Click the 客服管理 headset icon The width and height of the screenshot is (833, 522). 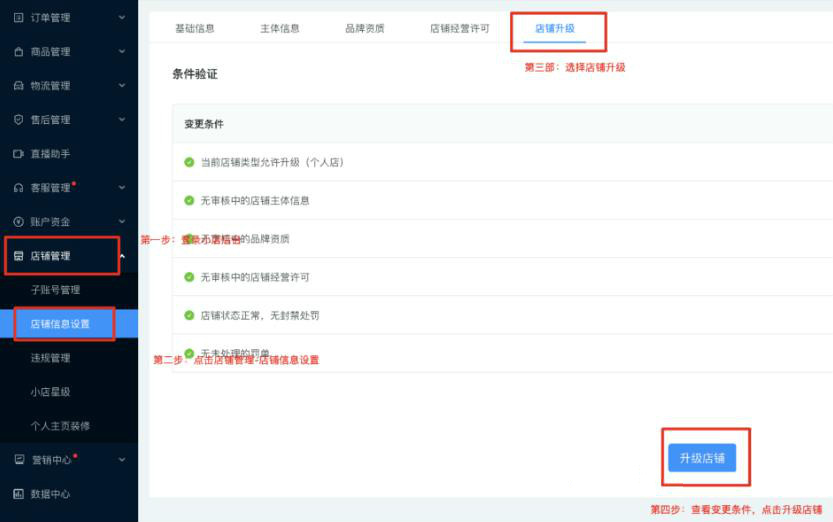[19, 187]
